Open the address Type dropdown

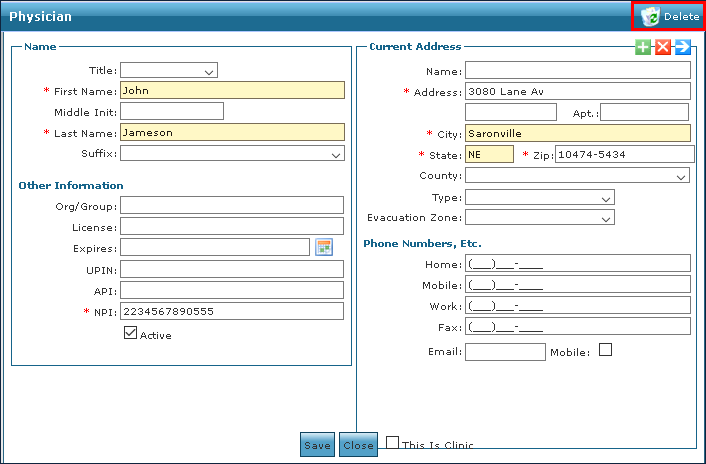(539, 198)
